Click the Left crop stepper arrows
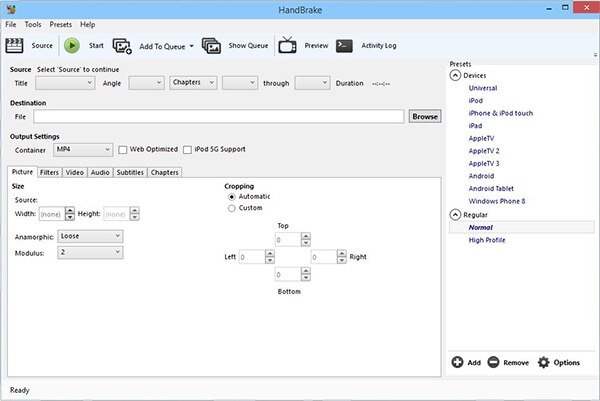600x401 pixels. pyautogui.click(x=270, y=257)
